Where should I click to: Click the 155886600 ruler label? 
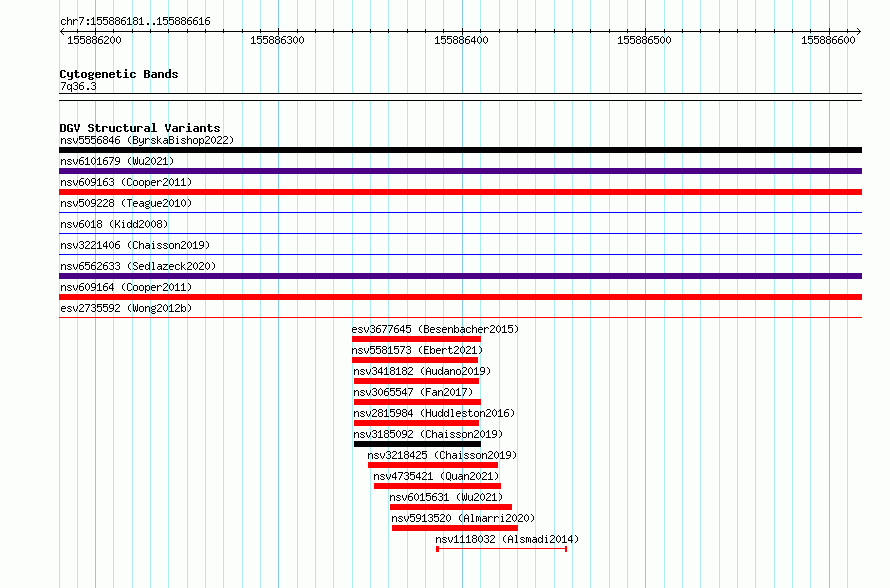coord(828,40)
